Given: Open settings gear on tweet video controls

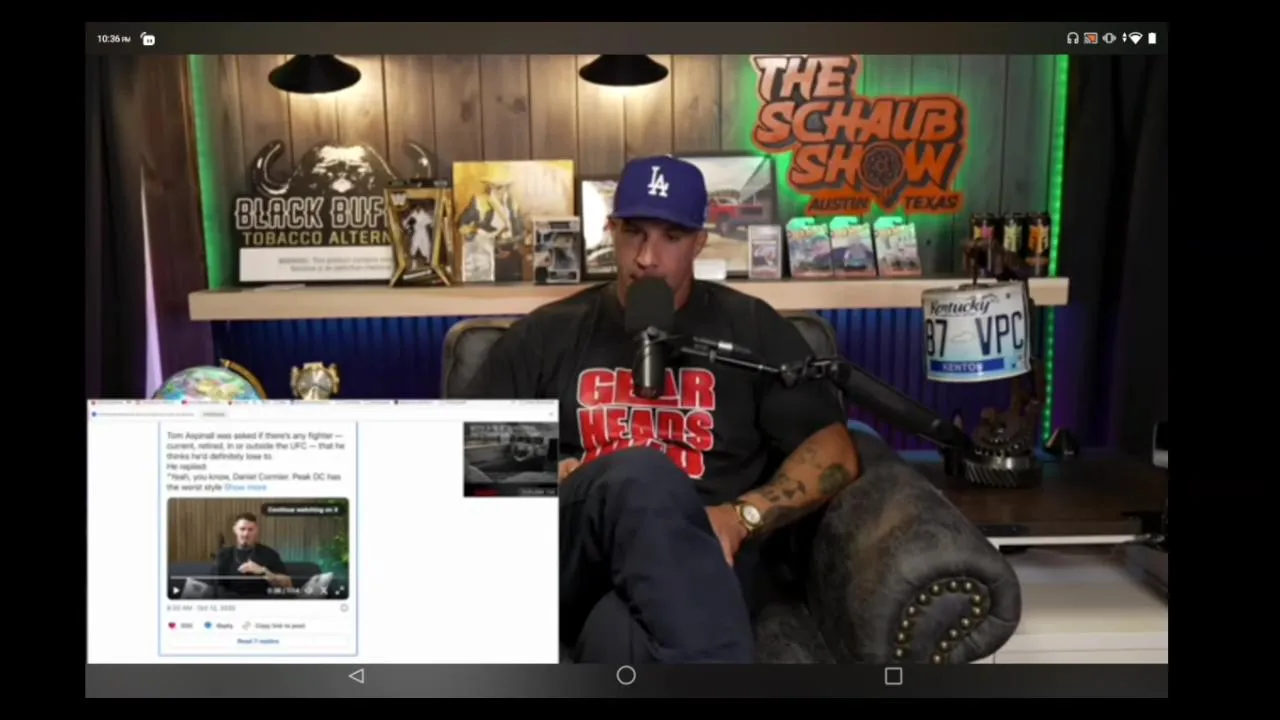Looking at the screenshot, I should (309, 590).
